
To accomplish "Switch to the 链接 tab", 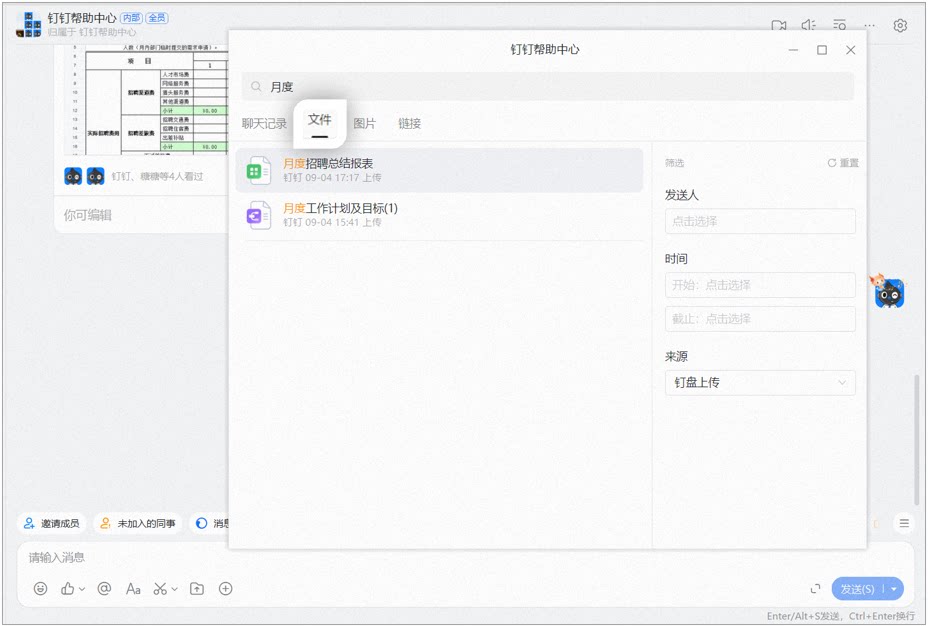I will 410,124.
